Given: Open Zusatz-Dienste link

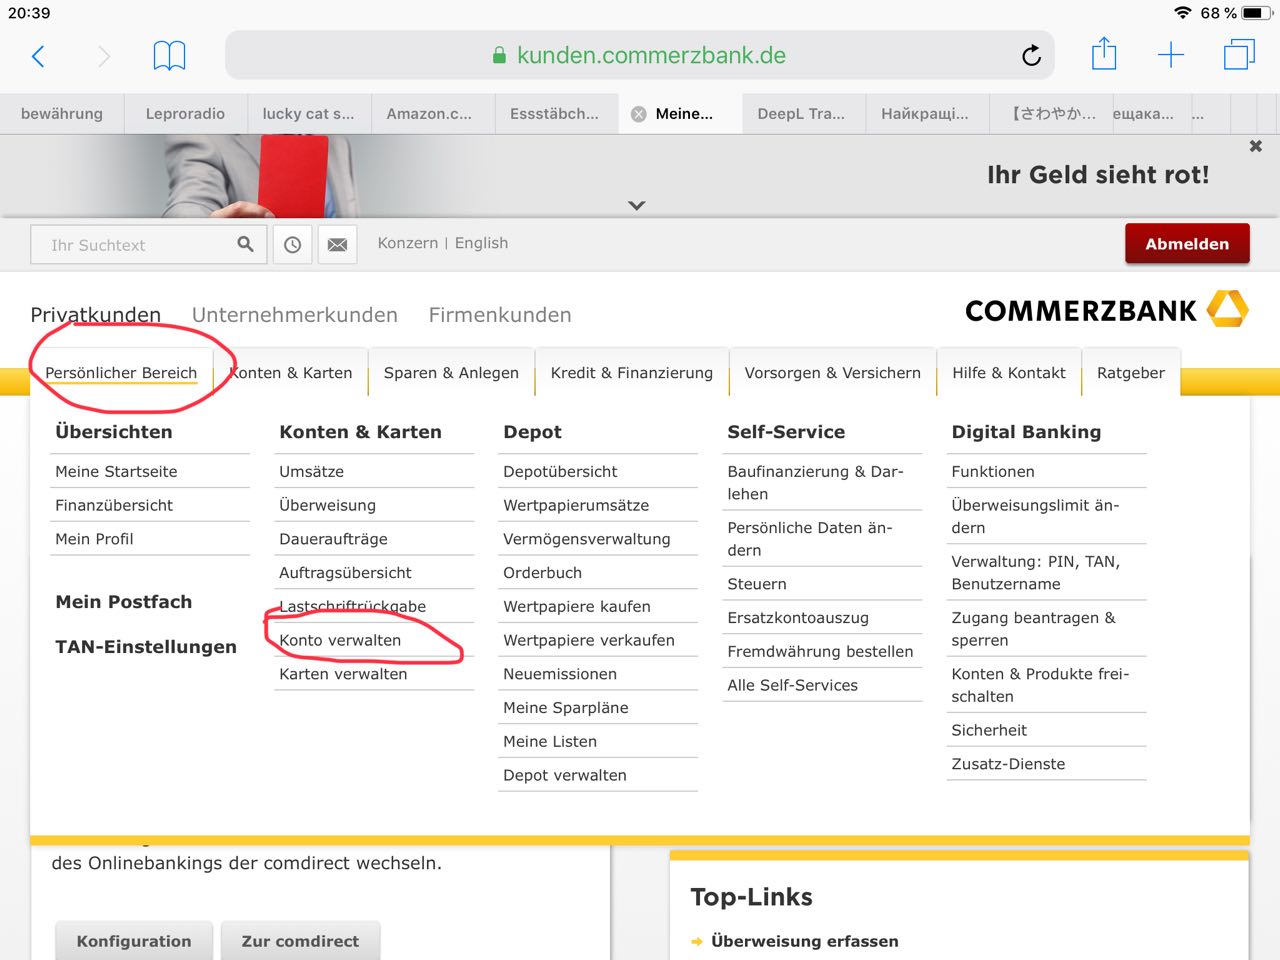Looking at the screenshot, I should click(x=1008, y=764).
